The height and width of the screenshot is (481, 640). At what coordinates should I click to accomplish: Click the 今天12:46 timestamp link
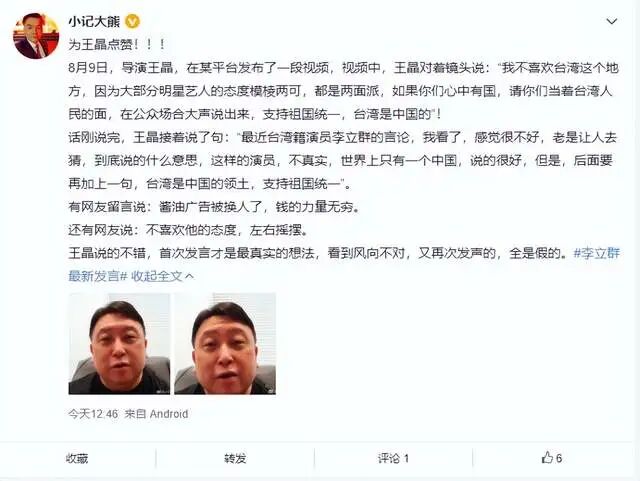point(93,414)
